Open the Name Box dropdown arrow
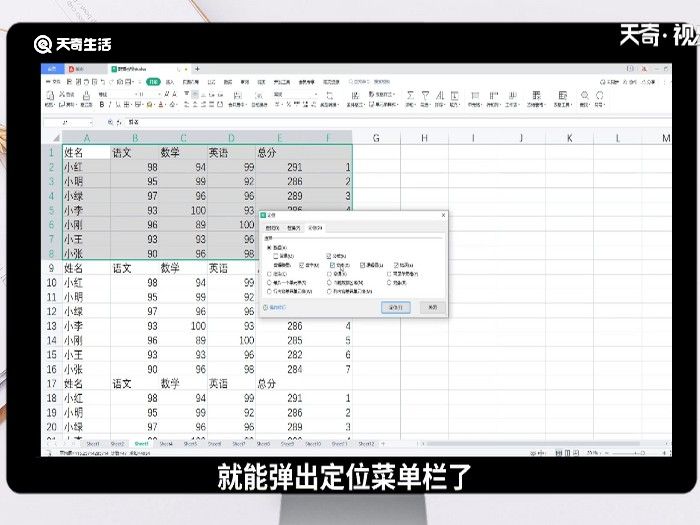This screenshot has width=700, height=525. [x=91, y=122]
